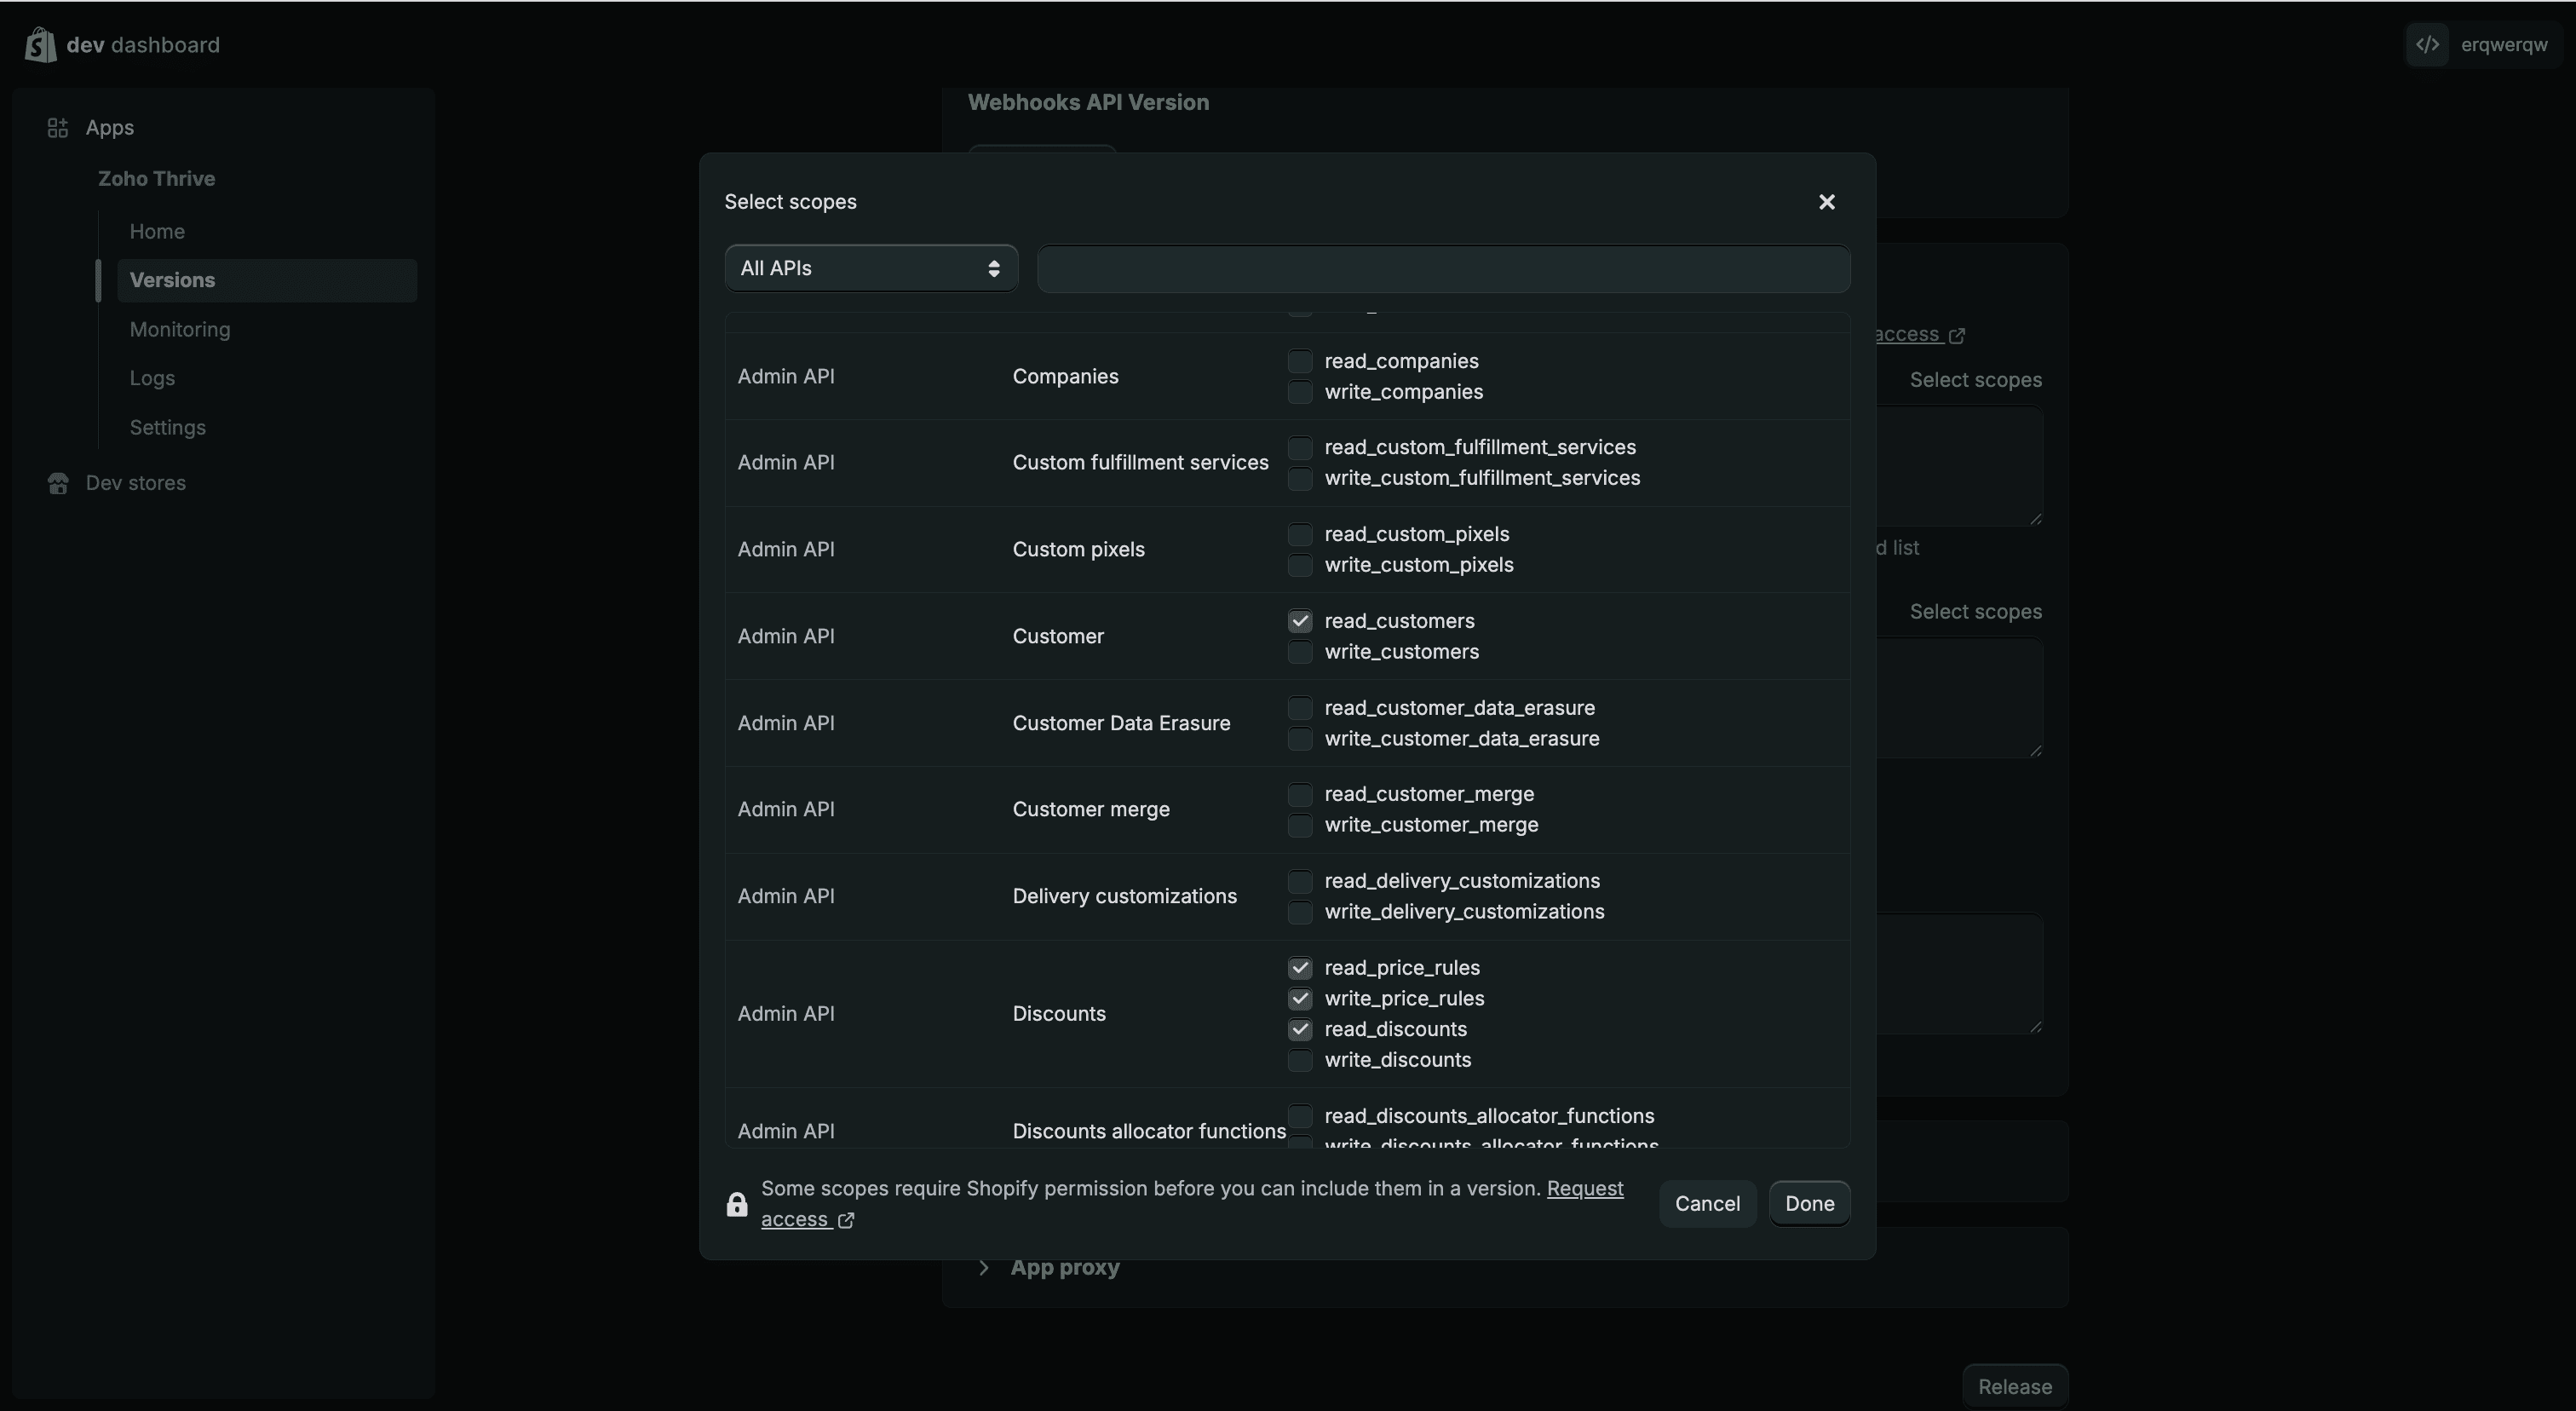Viewport: 2576px width, 1411px height.
Task: Expand the App proxy section chevron
Action: coord(984,1268)
